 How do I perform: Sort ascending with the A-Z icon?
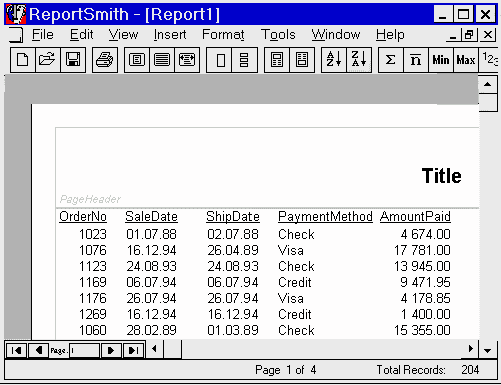click(x=334, y=60)
